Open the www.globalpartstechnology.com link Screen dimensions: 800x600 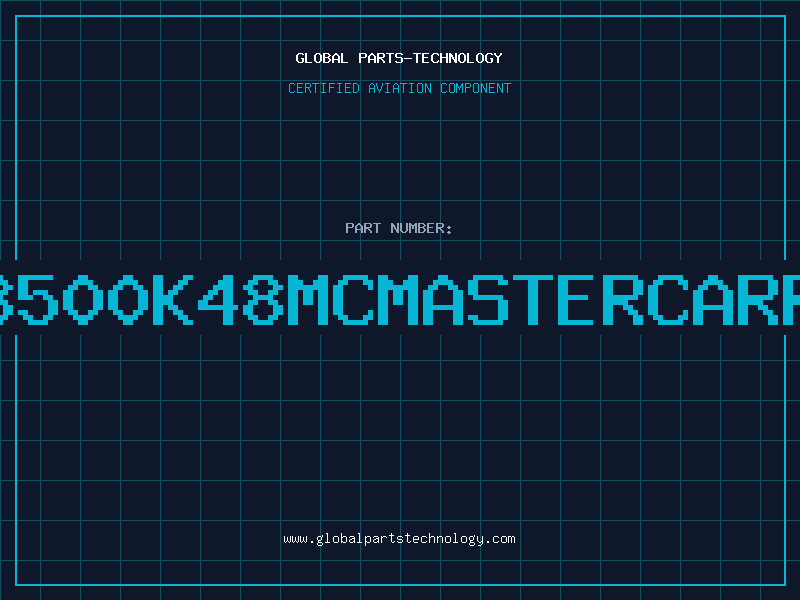tap(399, 539)
